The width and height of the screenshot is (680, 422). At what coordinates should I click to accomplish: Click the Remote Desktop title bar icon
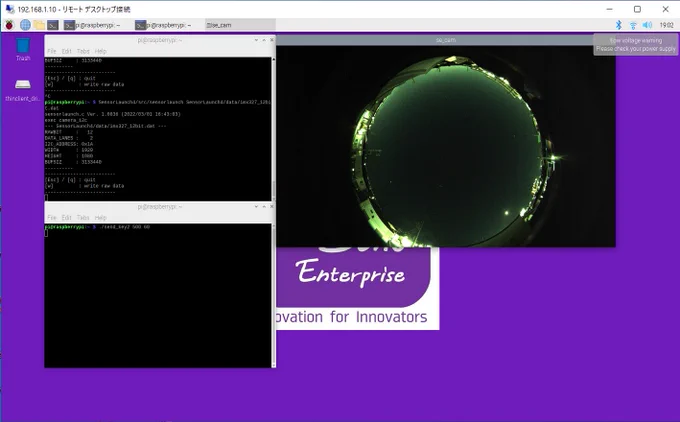[10, 9]
